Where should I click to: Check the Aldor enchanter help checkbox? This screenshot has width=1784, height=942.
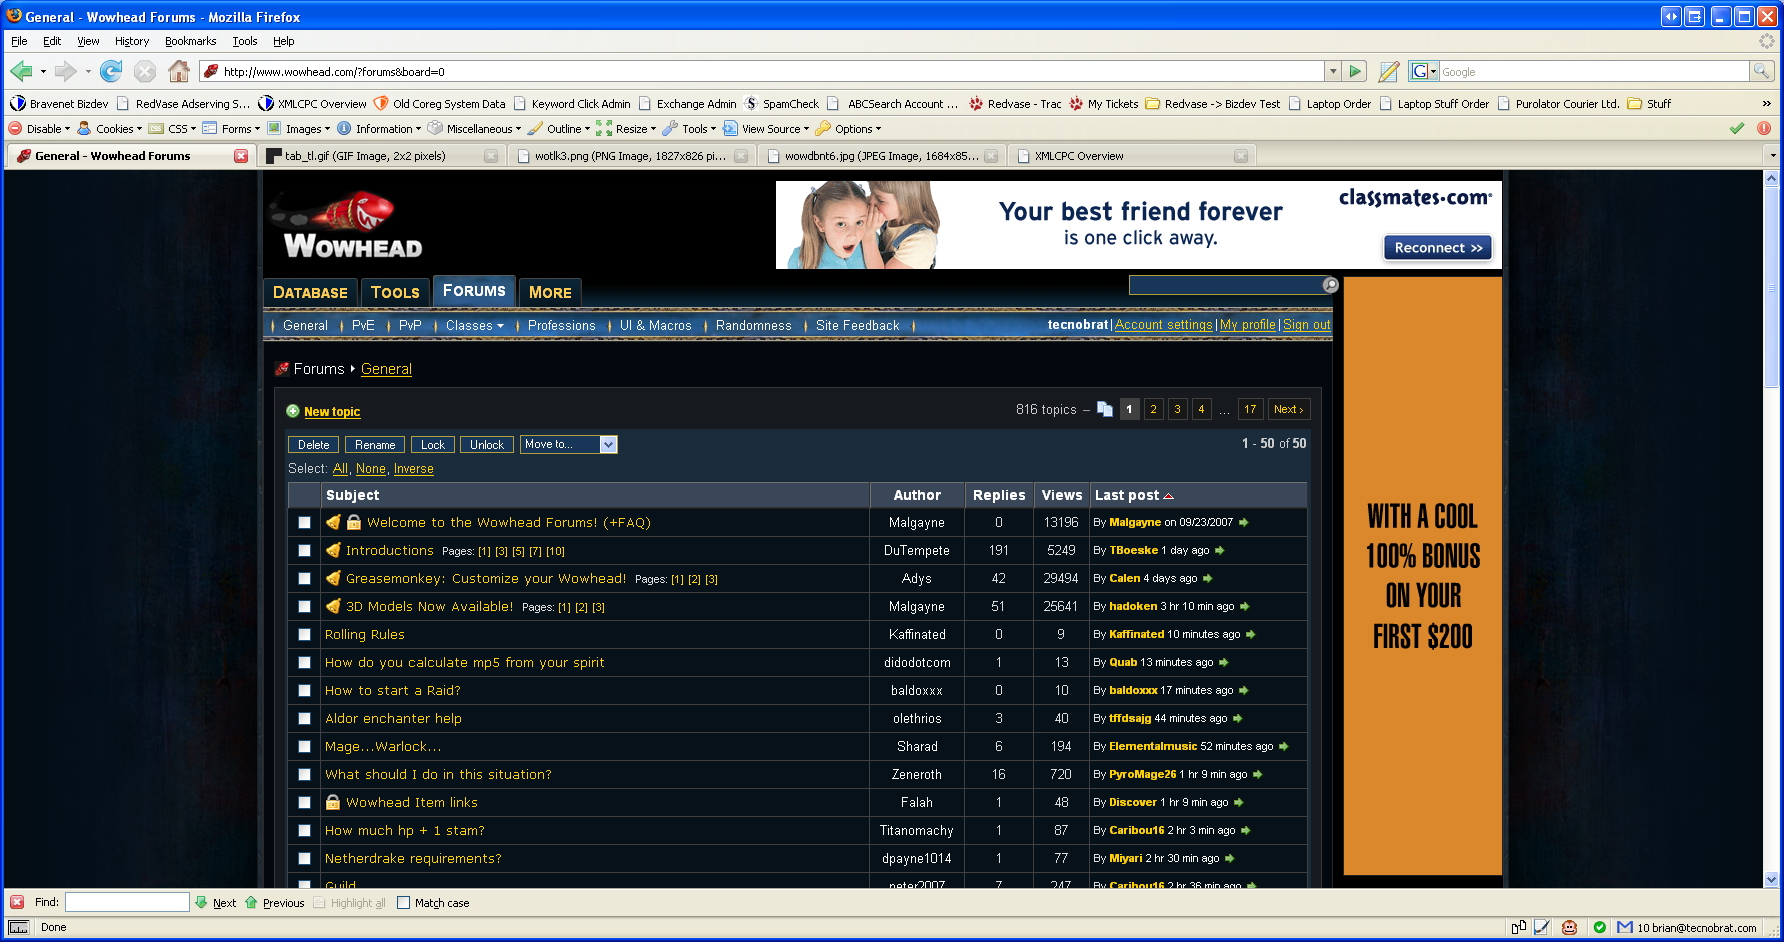304,718
